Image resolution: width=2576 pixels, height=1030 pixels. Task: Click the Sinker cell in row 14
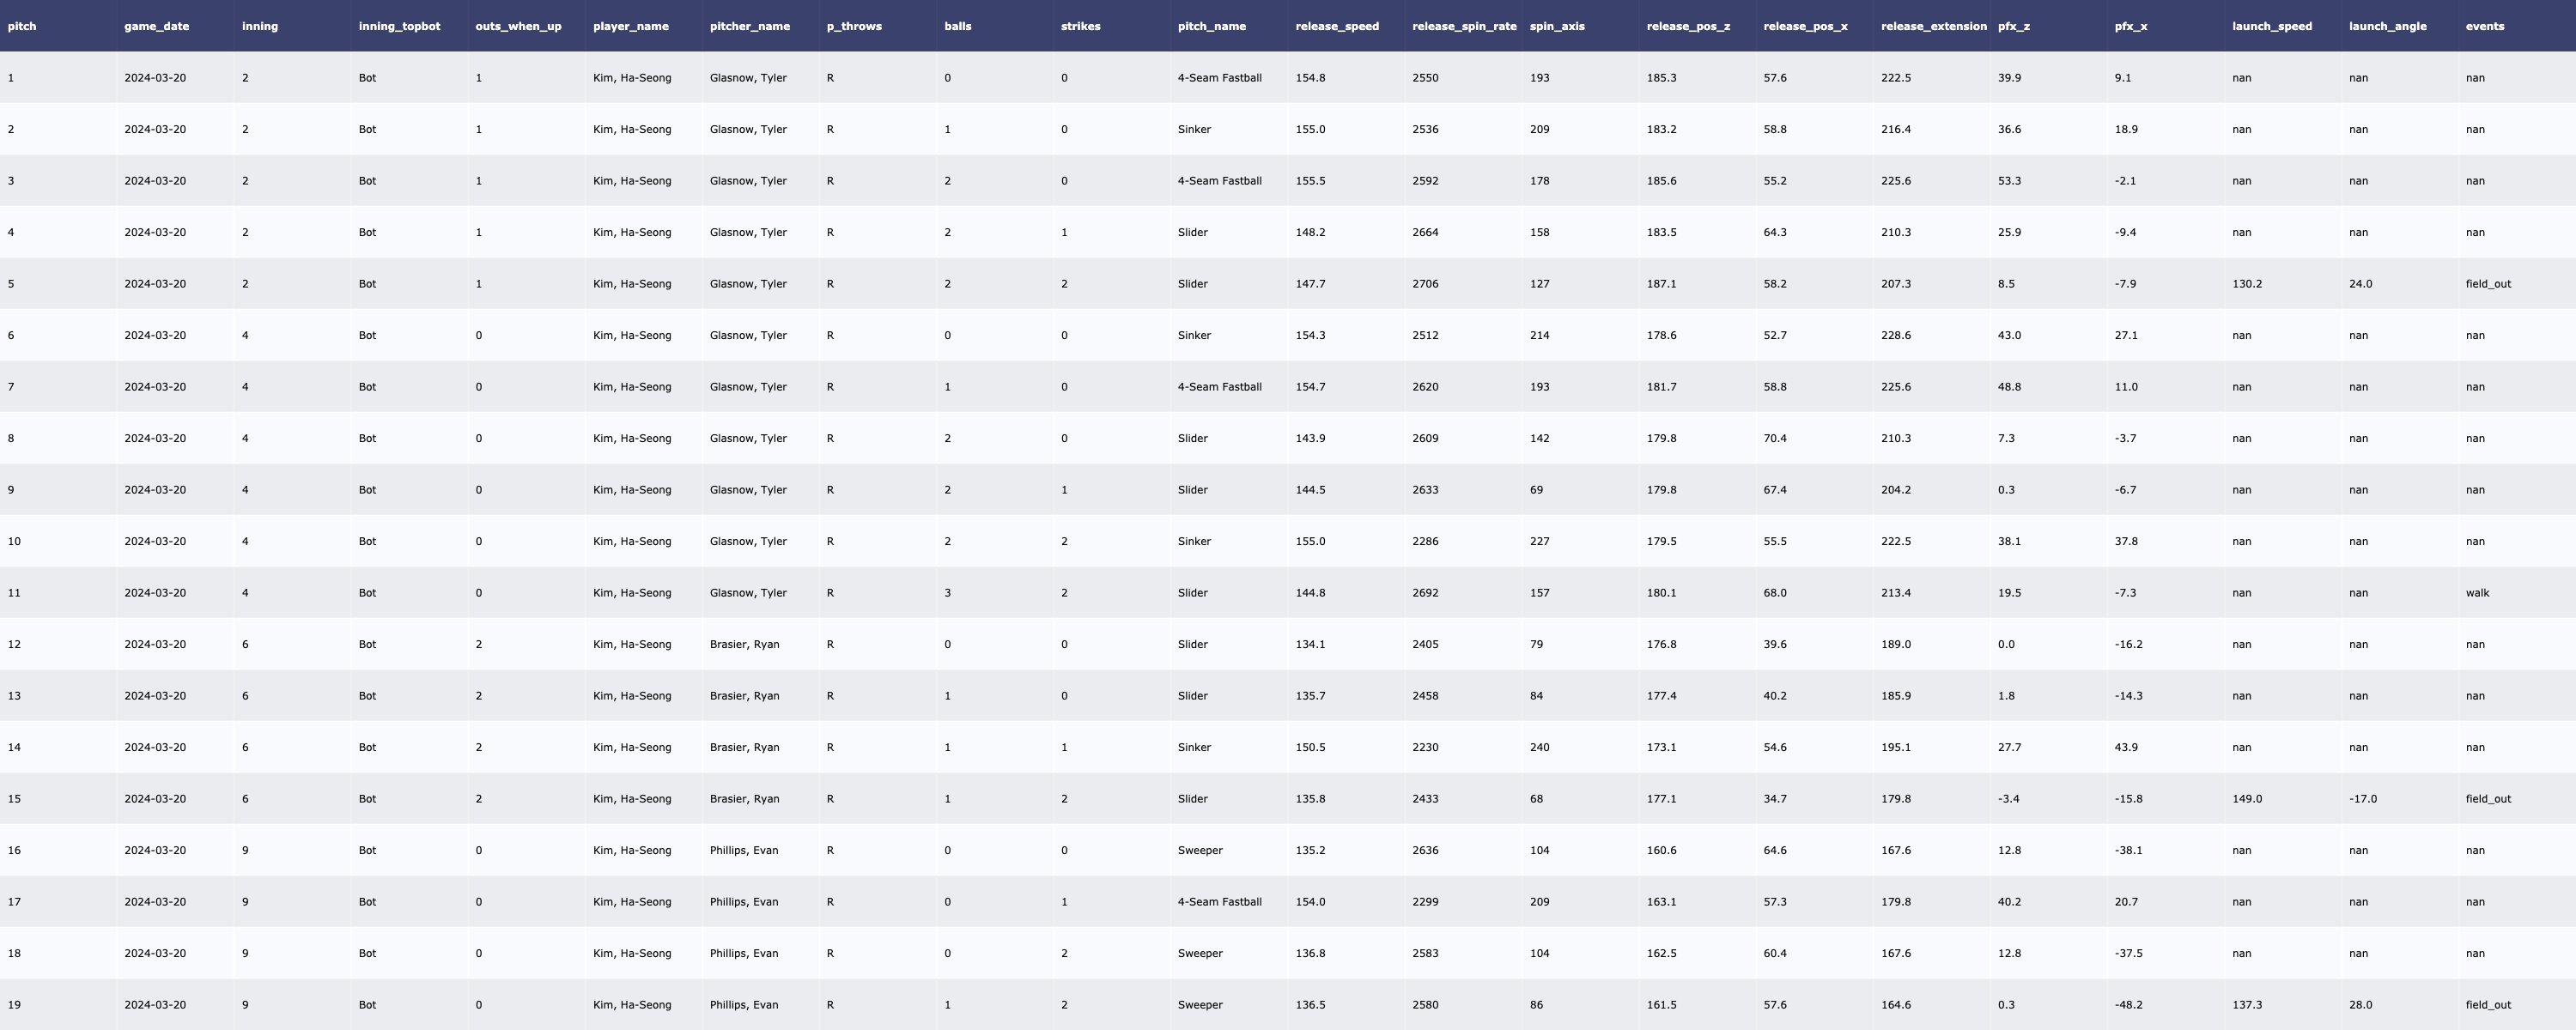point(1194,748)
